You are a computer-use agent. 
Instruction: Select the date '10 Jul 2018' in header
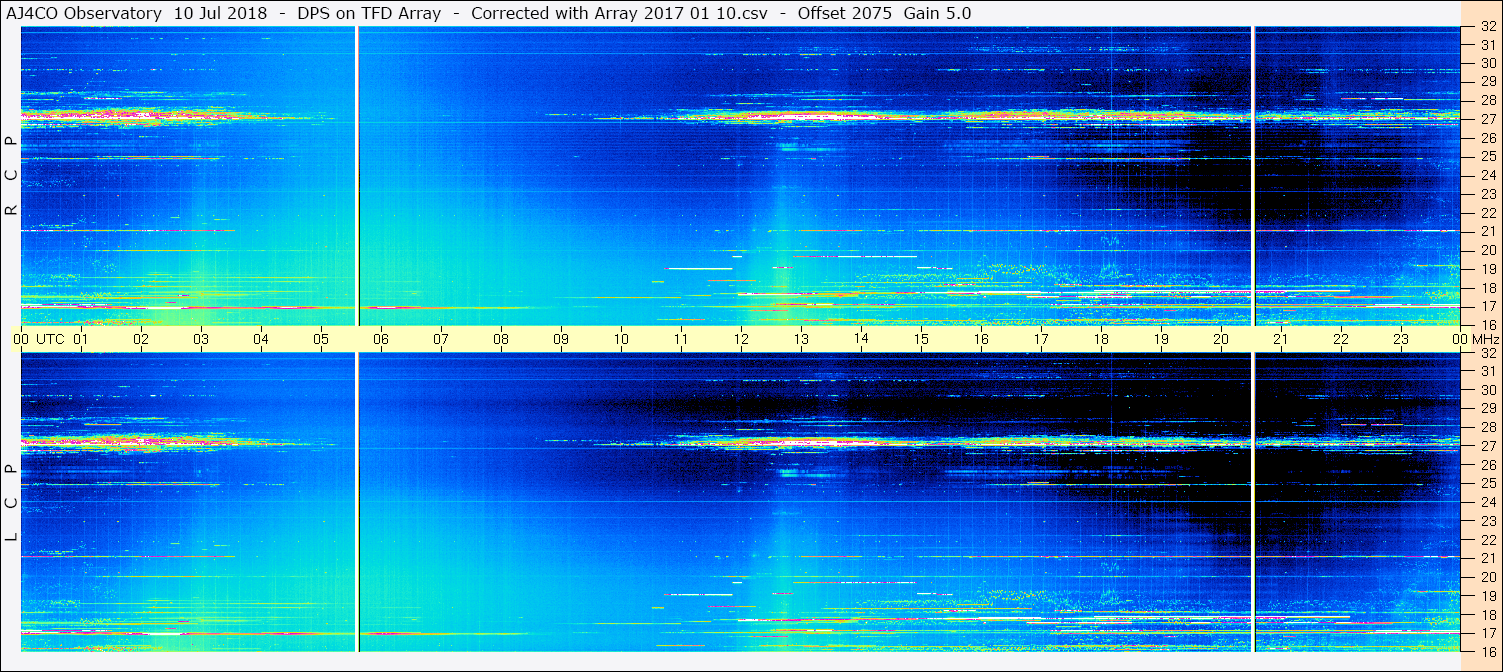(220, 13)
